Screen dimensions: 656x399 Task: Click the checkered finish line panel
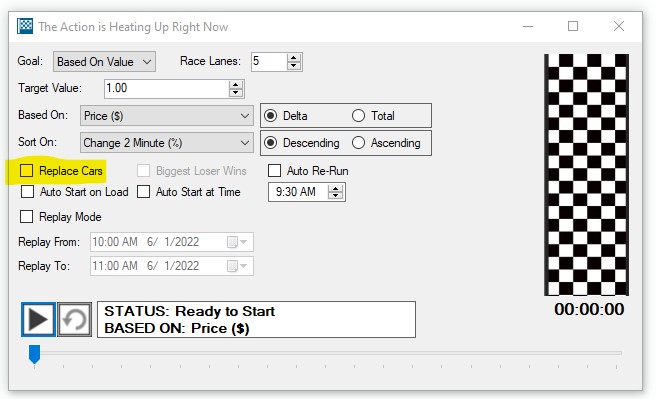(x=586, y=174)
